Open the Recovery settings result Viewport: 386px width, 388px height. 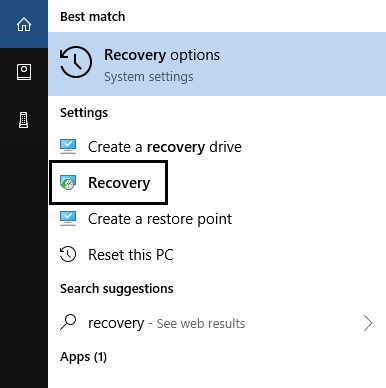217,183
